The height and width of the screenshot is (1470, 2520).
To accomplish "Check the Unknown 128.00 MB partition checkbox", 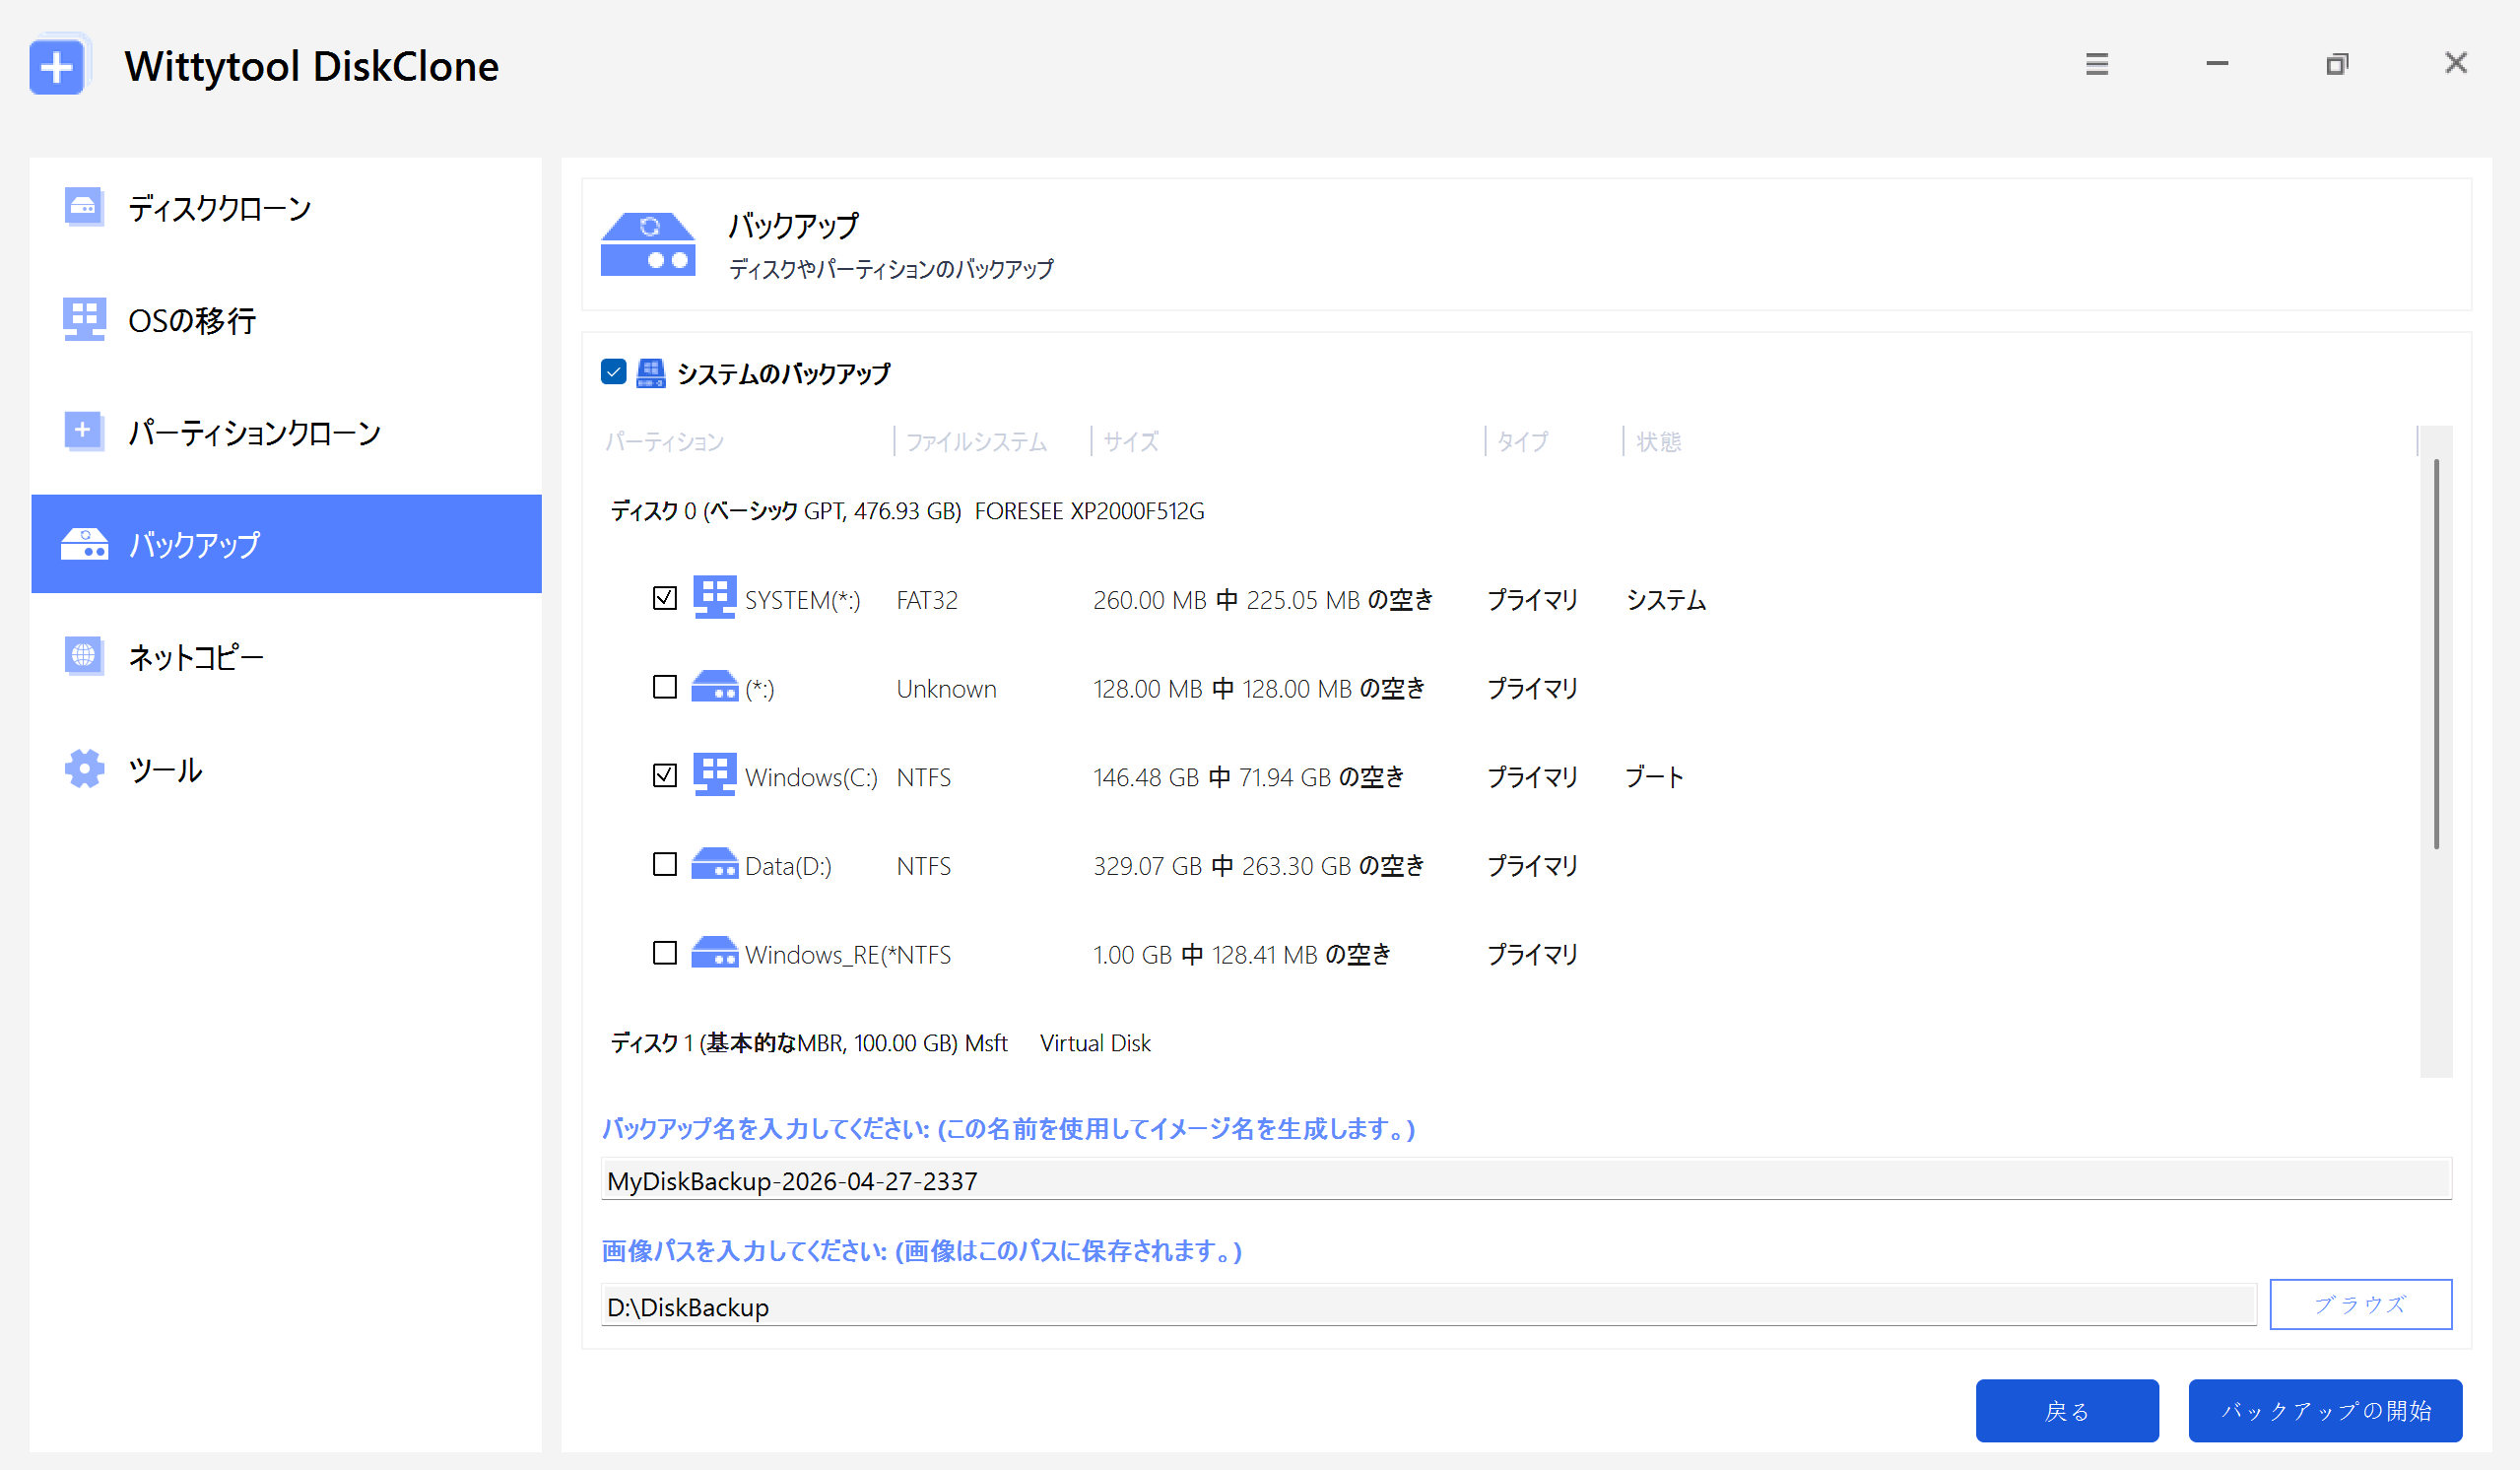I will pyautogui.click(x=665, y=687).
